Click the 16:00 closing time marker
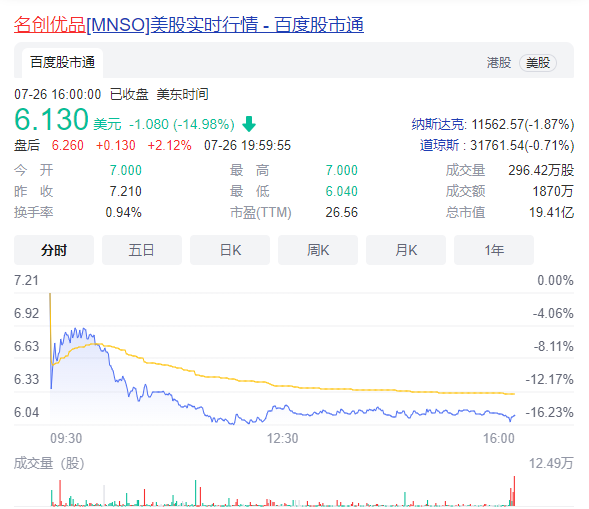 pyautogui.click(x=498, y=438)
